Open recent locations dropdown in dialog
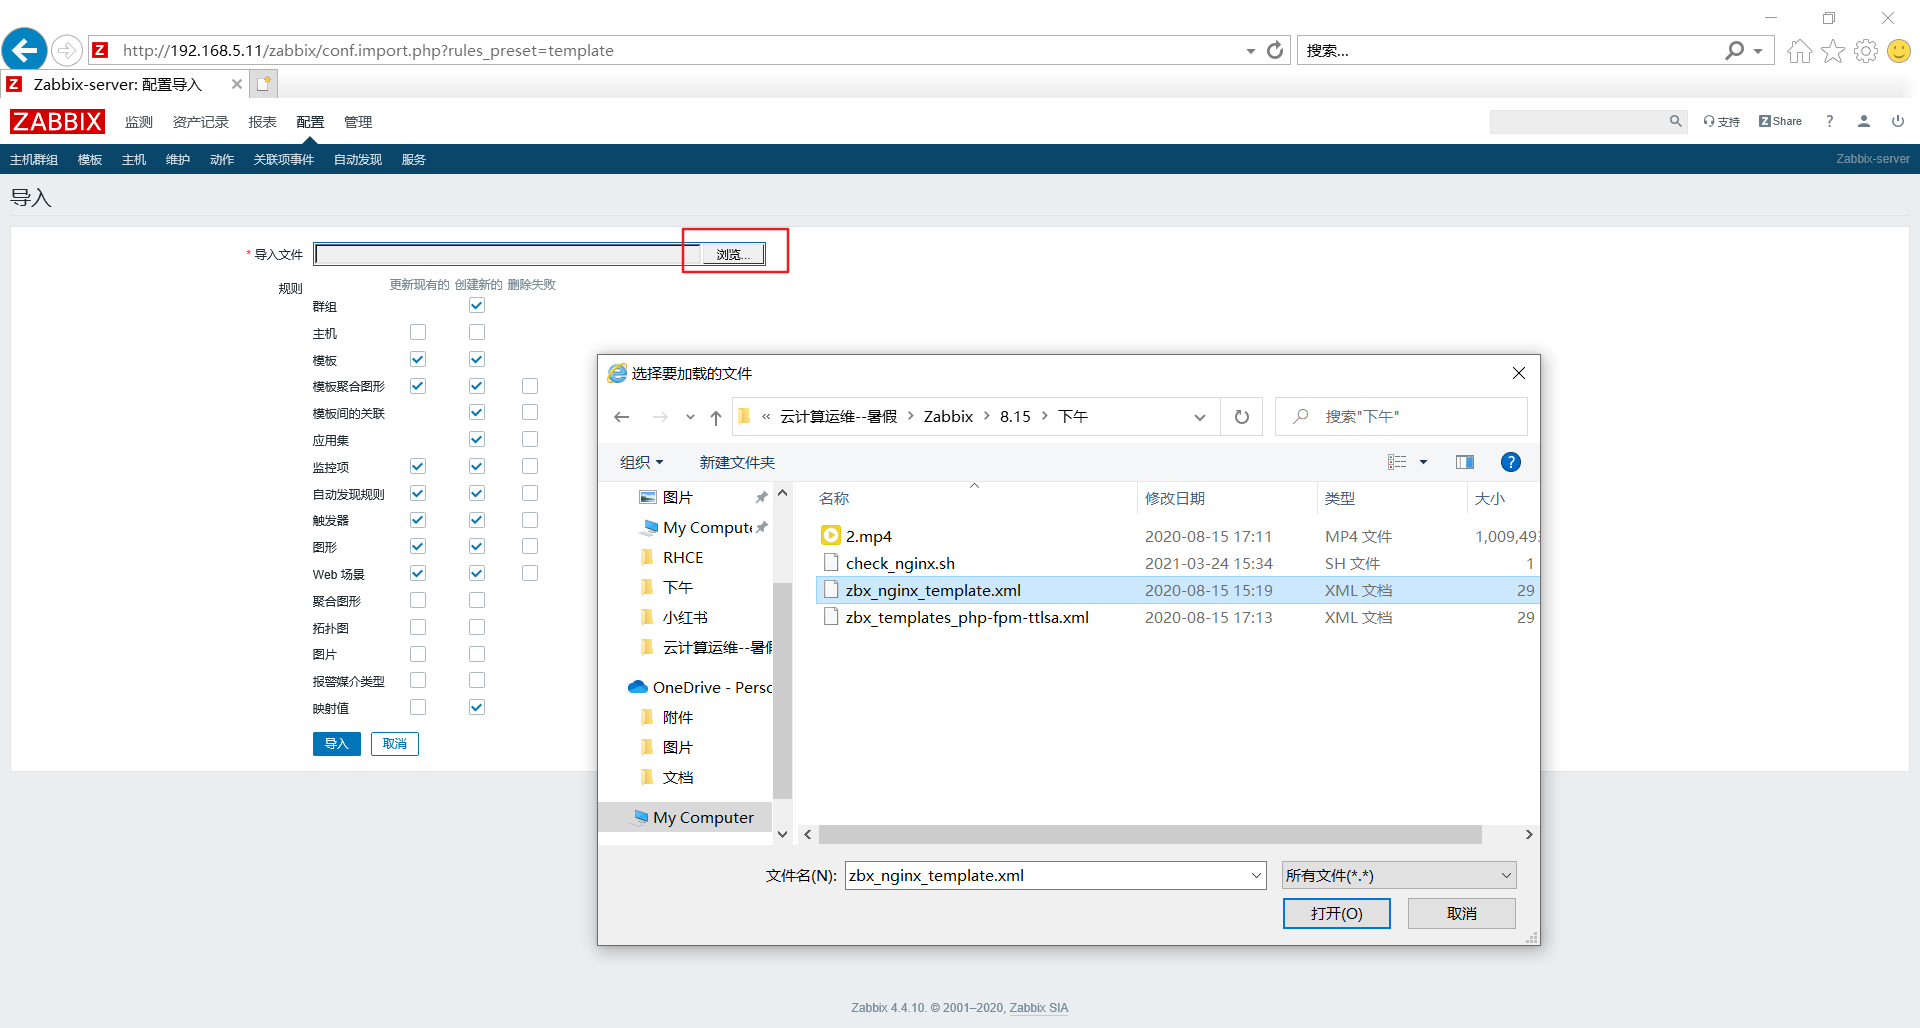The height and width of the screenshot is (1028, 1920). tap(690, 417)
